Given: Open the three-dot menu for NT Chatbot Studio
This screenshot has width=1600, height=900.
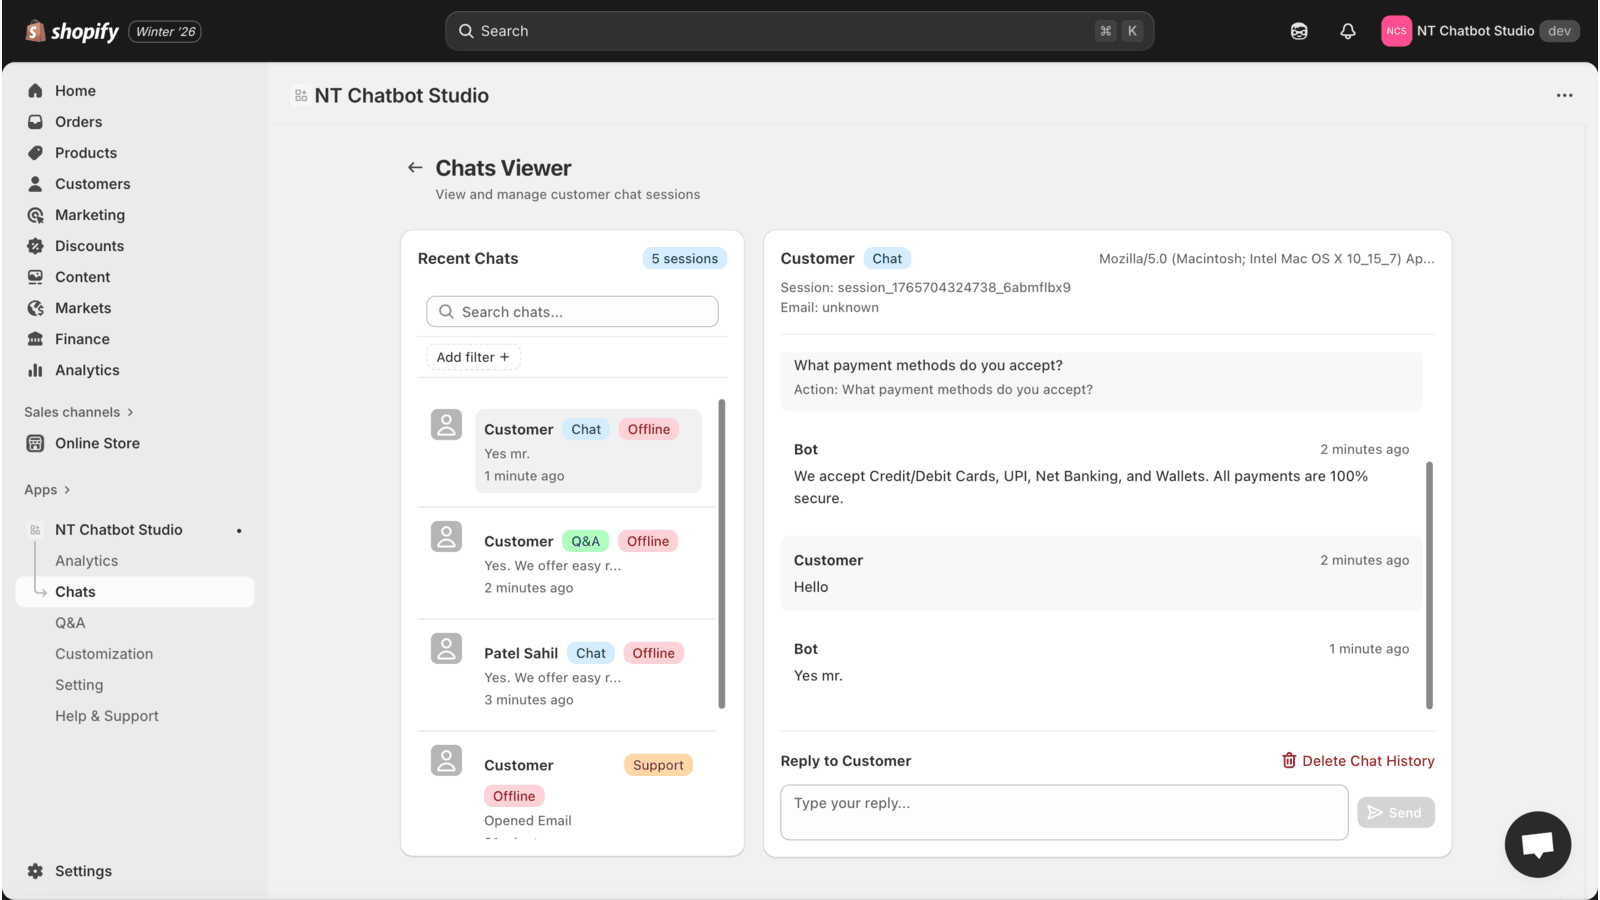Looking at the screenshot, I should [x=1564, y=96].
